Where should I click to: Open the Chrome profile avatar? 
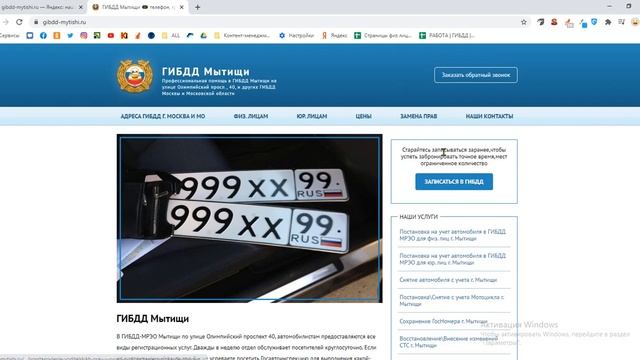pyautogui.click(x=635, y=22)
